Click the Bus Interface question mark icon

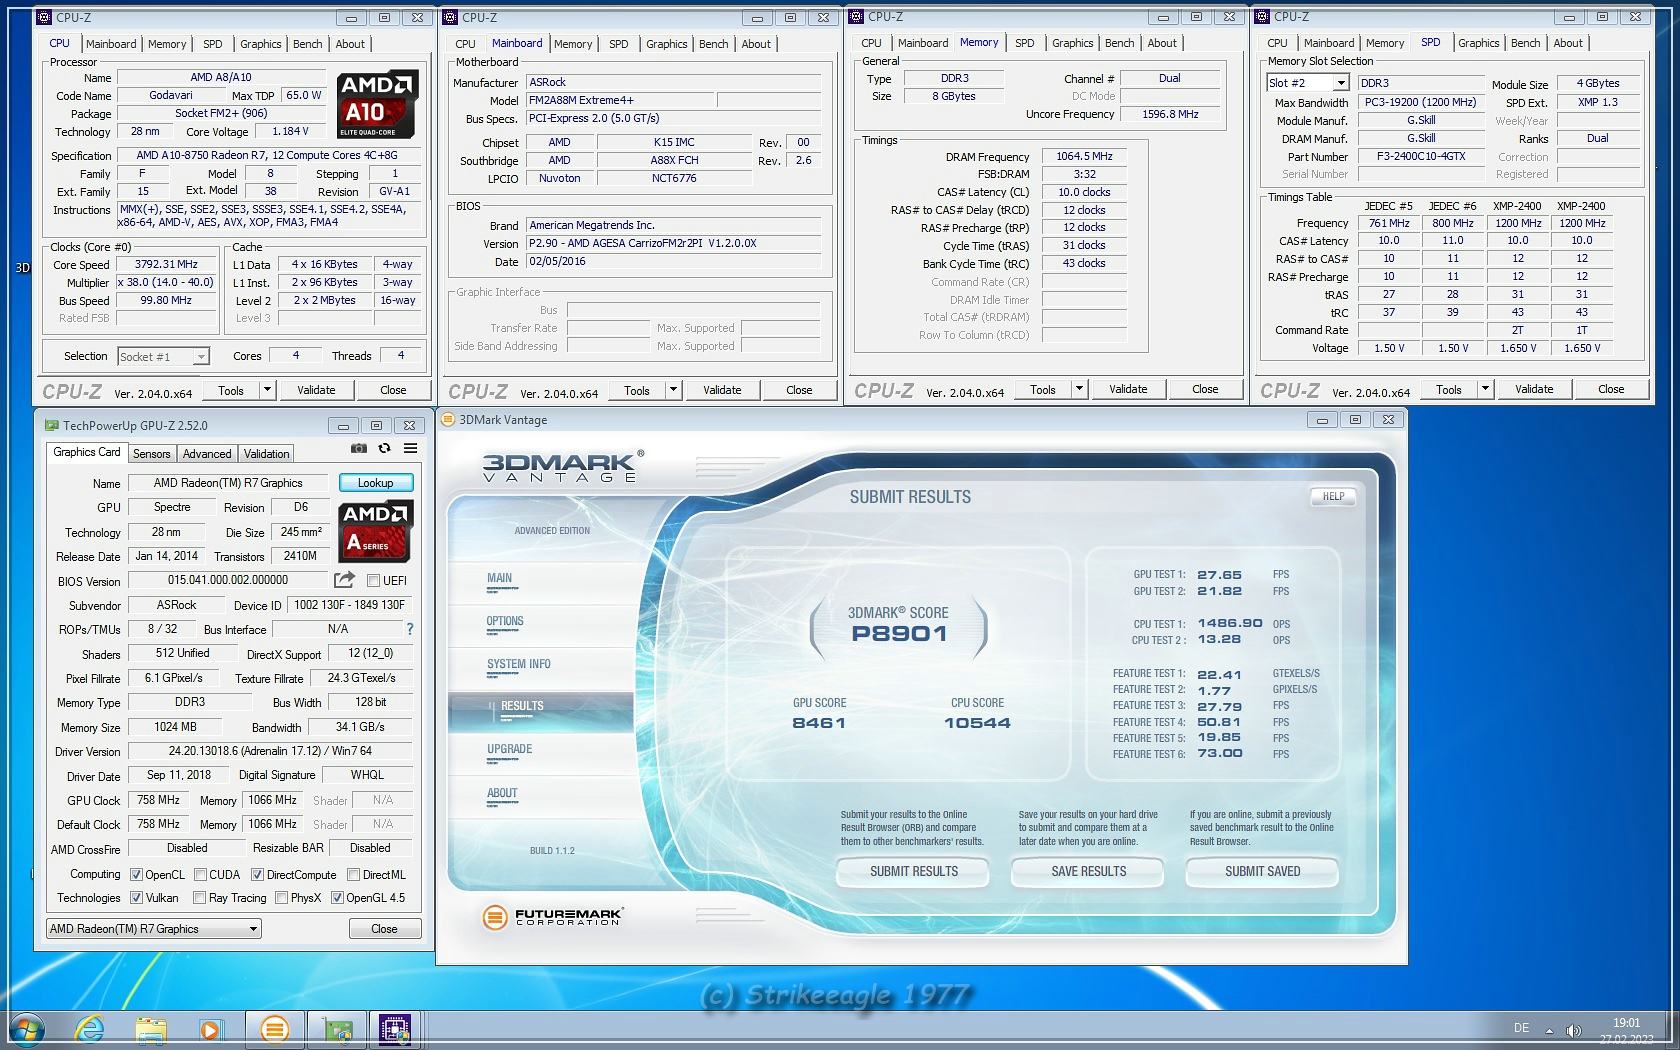[x=409, y=629]
